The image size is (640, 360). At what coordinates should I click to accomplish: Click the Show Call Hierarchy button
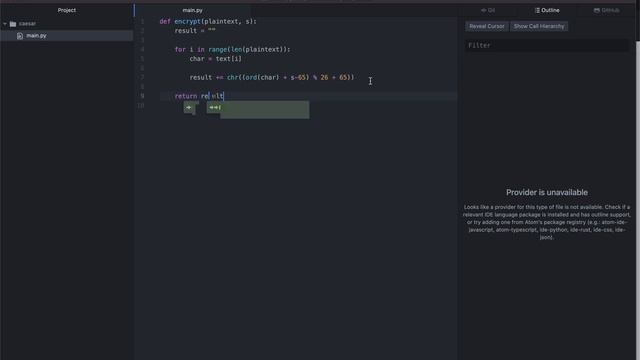[x=539, y=26]
